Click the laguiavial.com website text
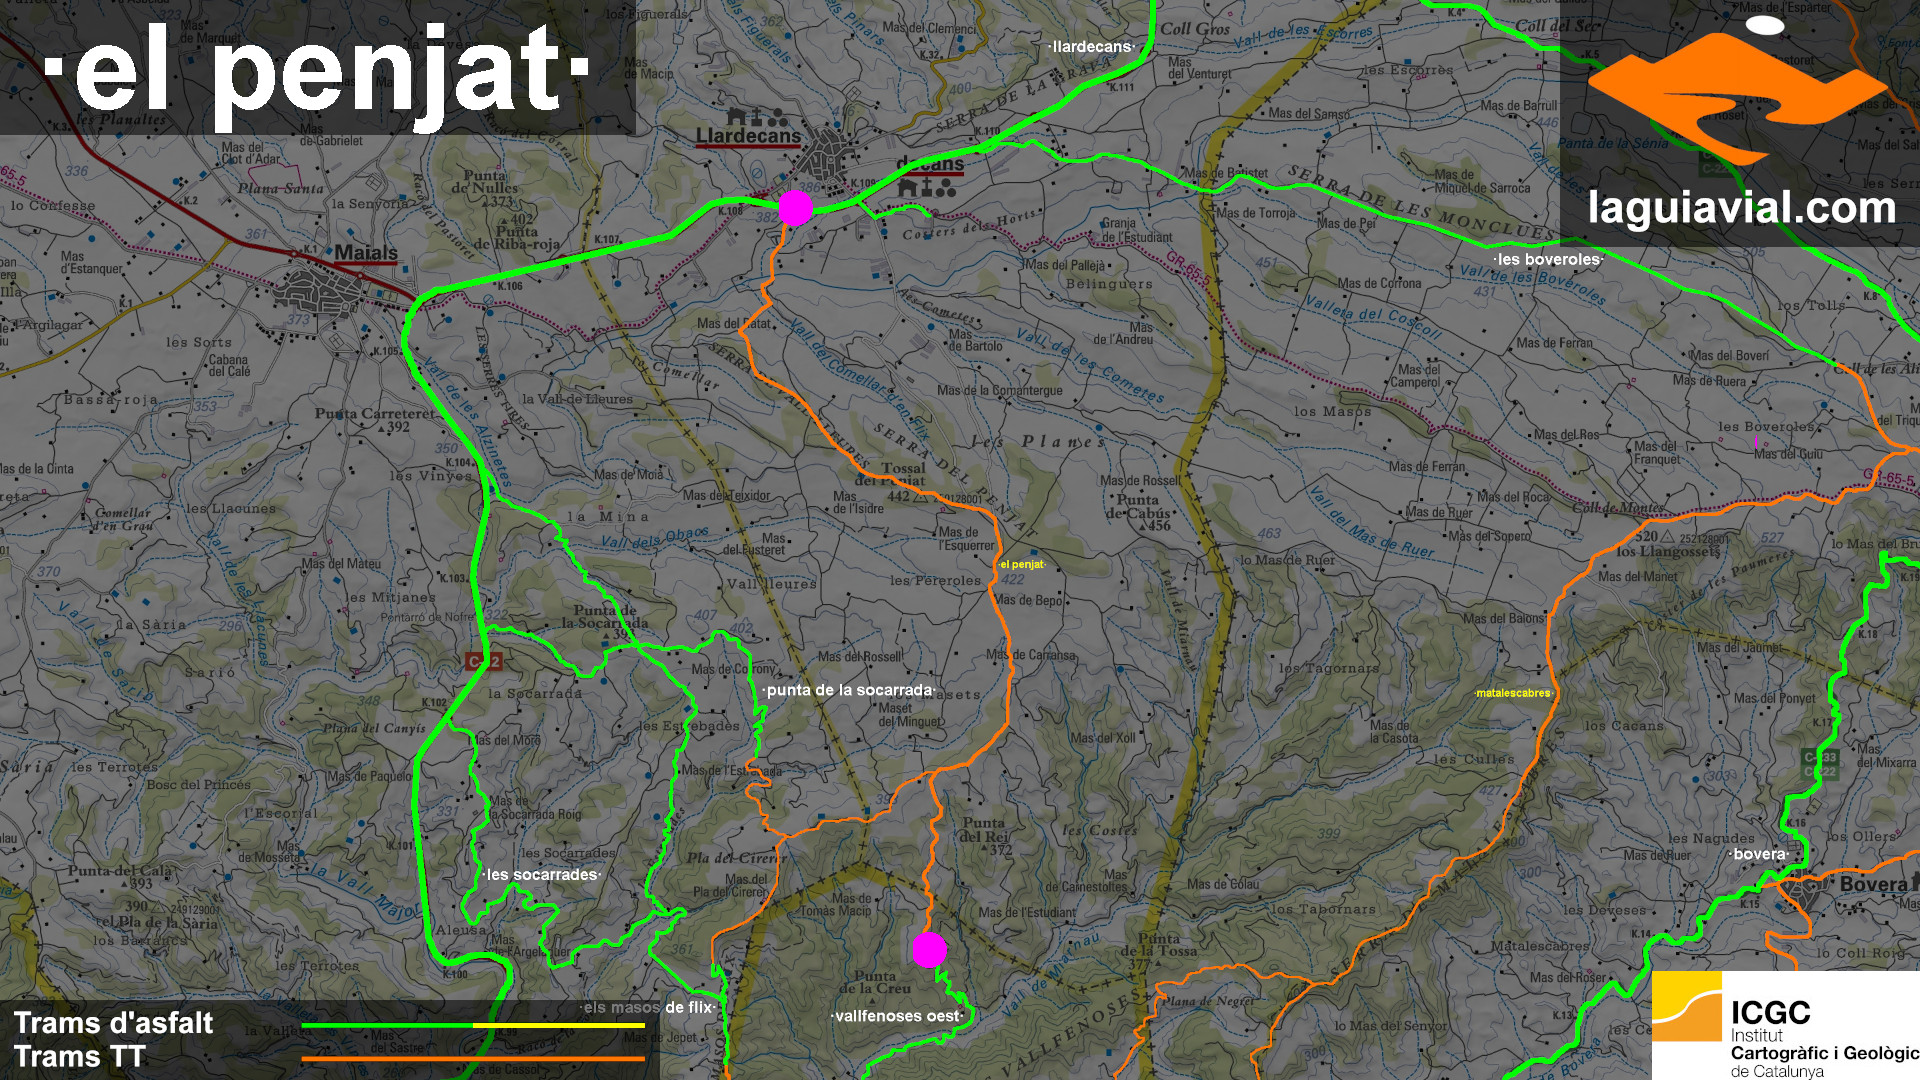Viewport: 1920px width, 1080px height. click(x=1741, y=208)
